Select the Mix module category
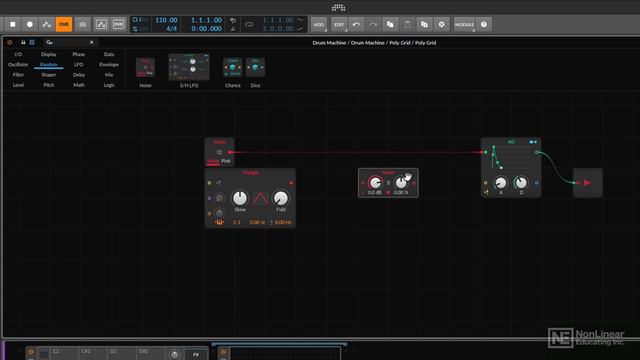The image size is (640, 360). coord(109,75)
